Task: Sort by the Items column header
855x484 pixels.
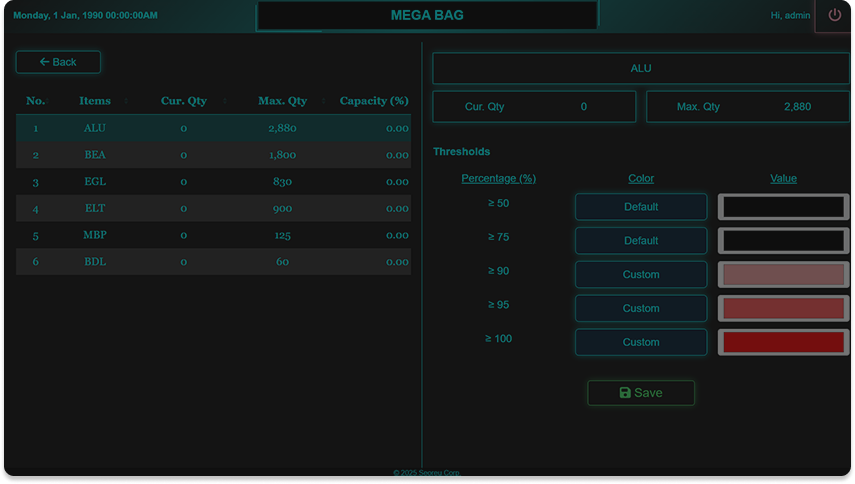Action: click(x=95, y=101)
